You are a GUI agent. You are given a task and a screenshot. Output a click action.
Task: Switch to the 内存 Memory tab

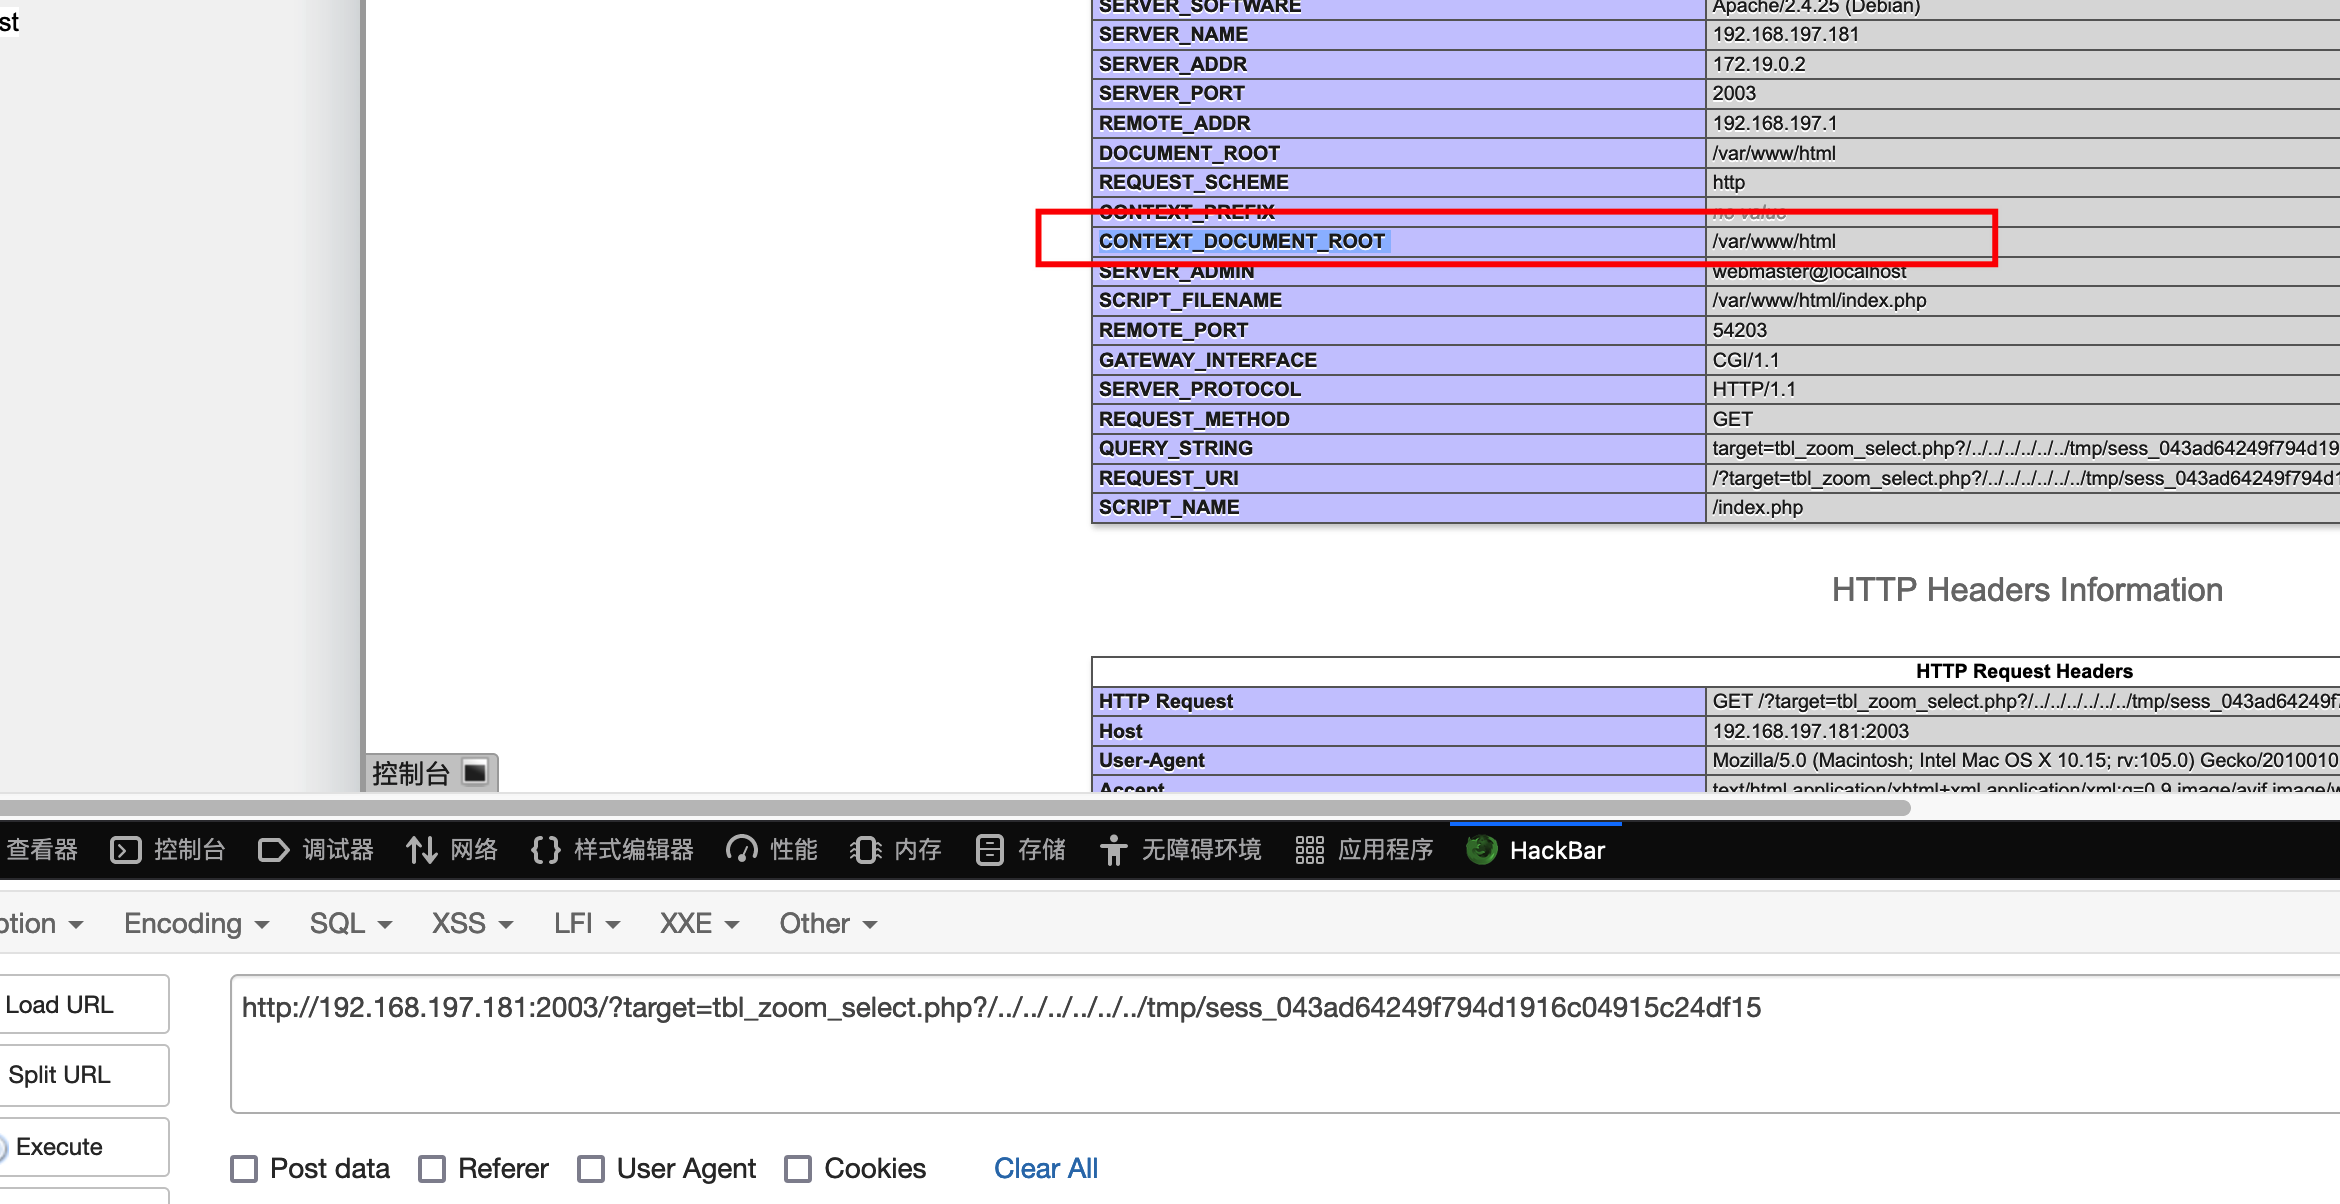click(x=896, y=850)
